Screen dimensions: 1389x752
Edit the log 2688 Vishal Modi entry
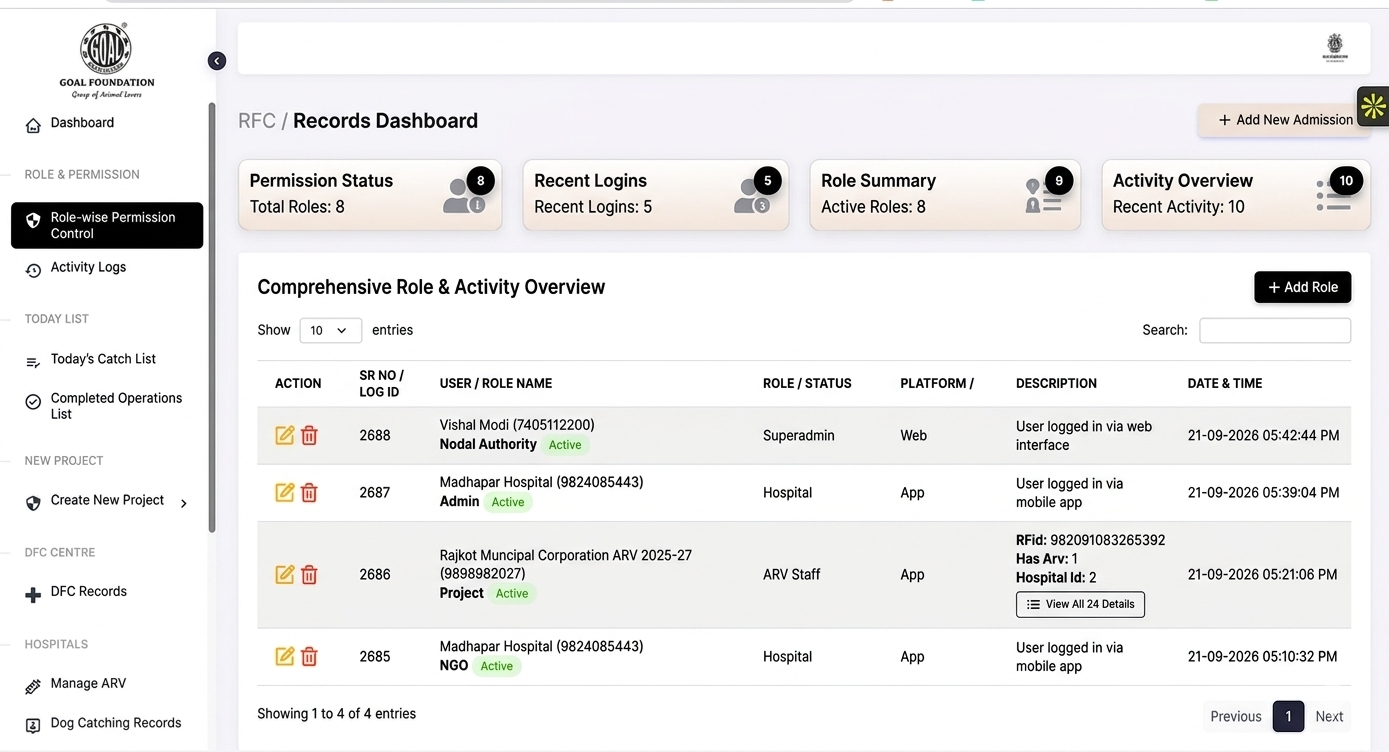click(x=285, y=435)
